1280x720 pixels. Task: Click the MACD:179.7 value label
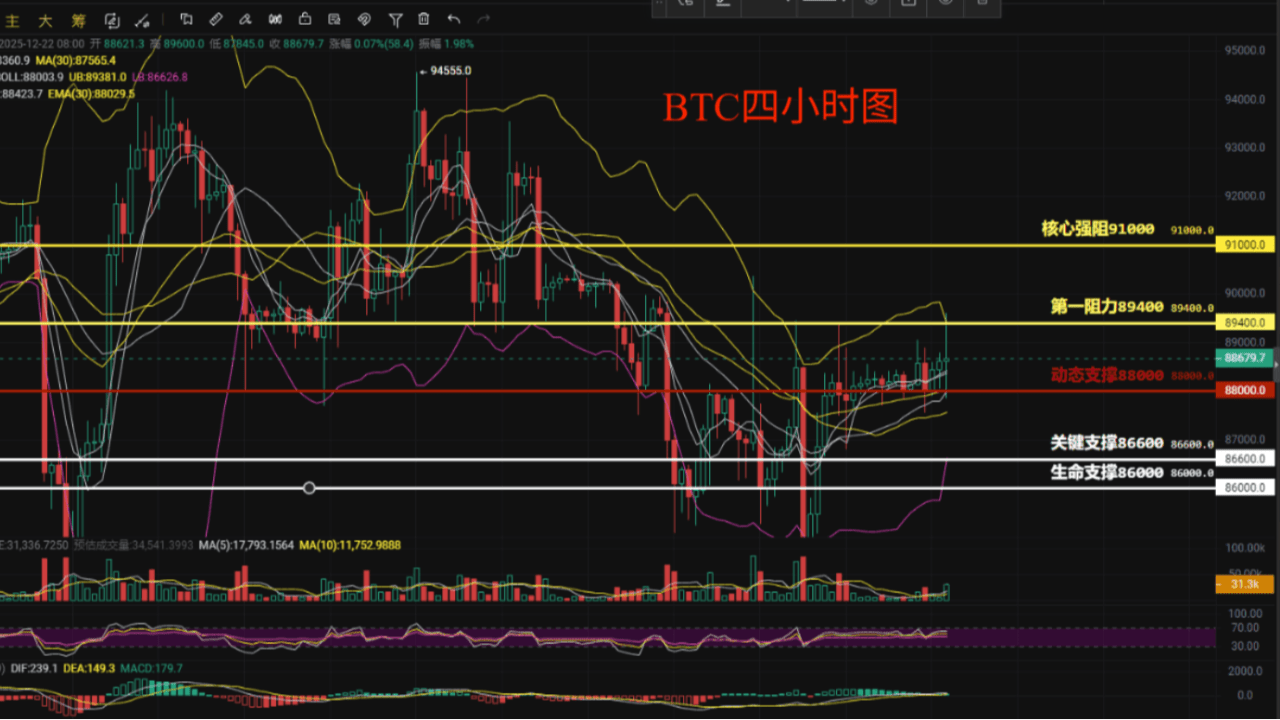point(154,668)
